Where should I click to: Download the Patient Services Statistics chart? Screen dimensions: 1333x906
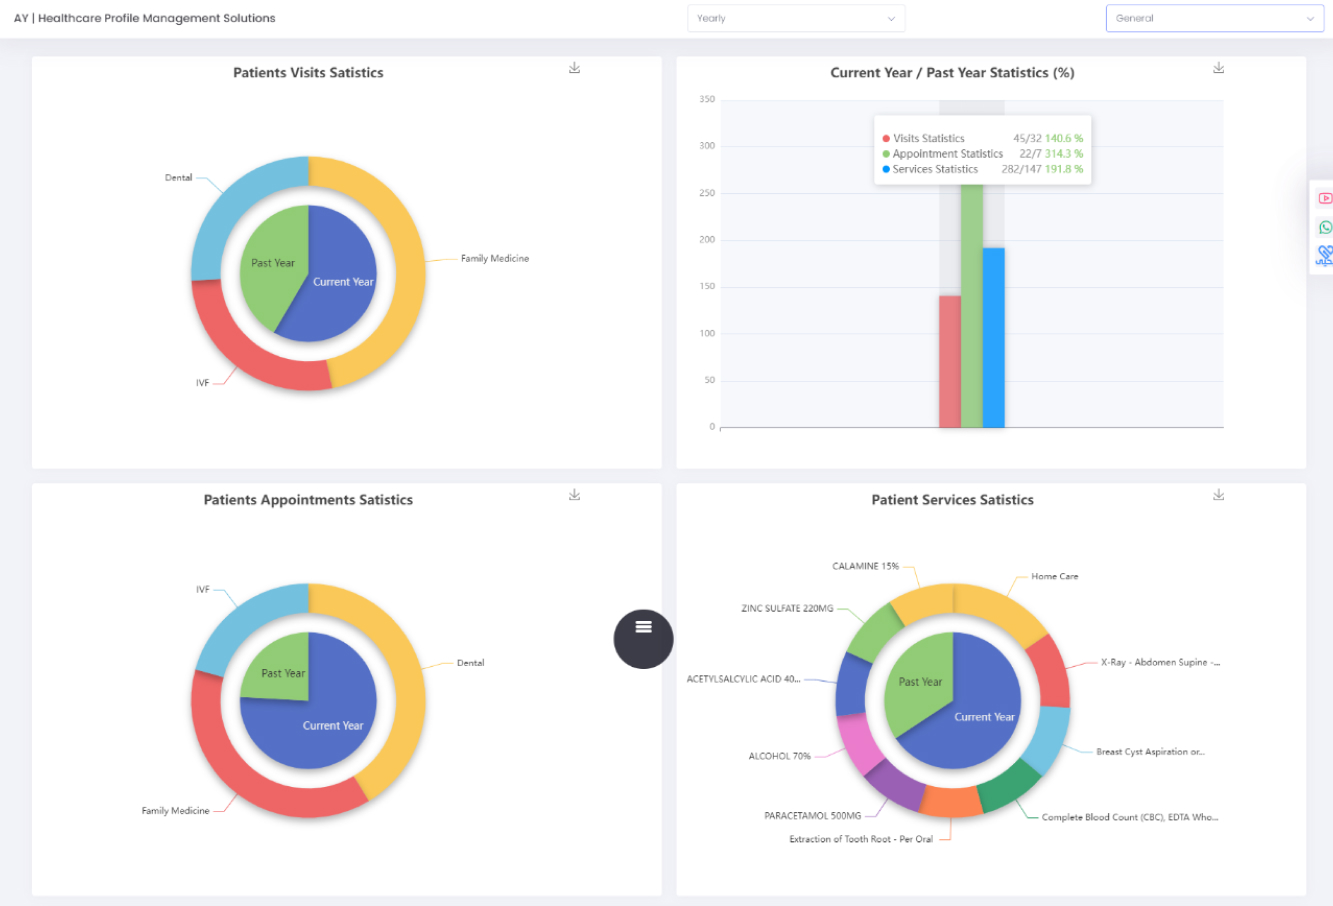[1218, 495]
